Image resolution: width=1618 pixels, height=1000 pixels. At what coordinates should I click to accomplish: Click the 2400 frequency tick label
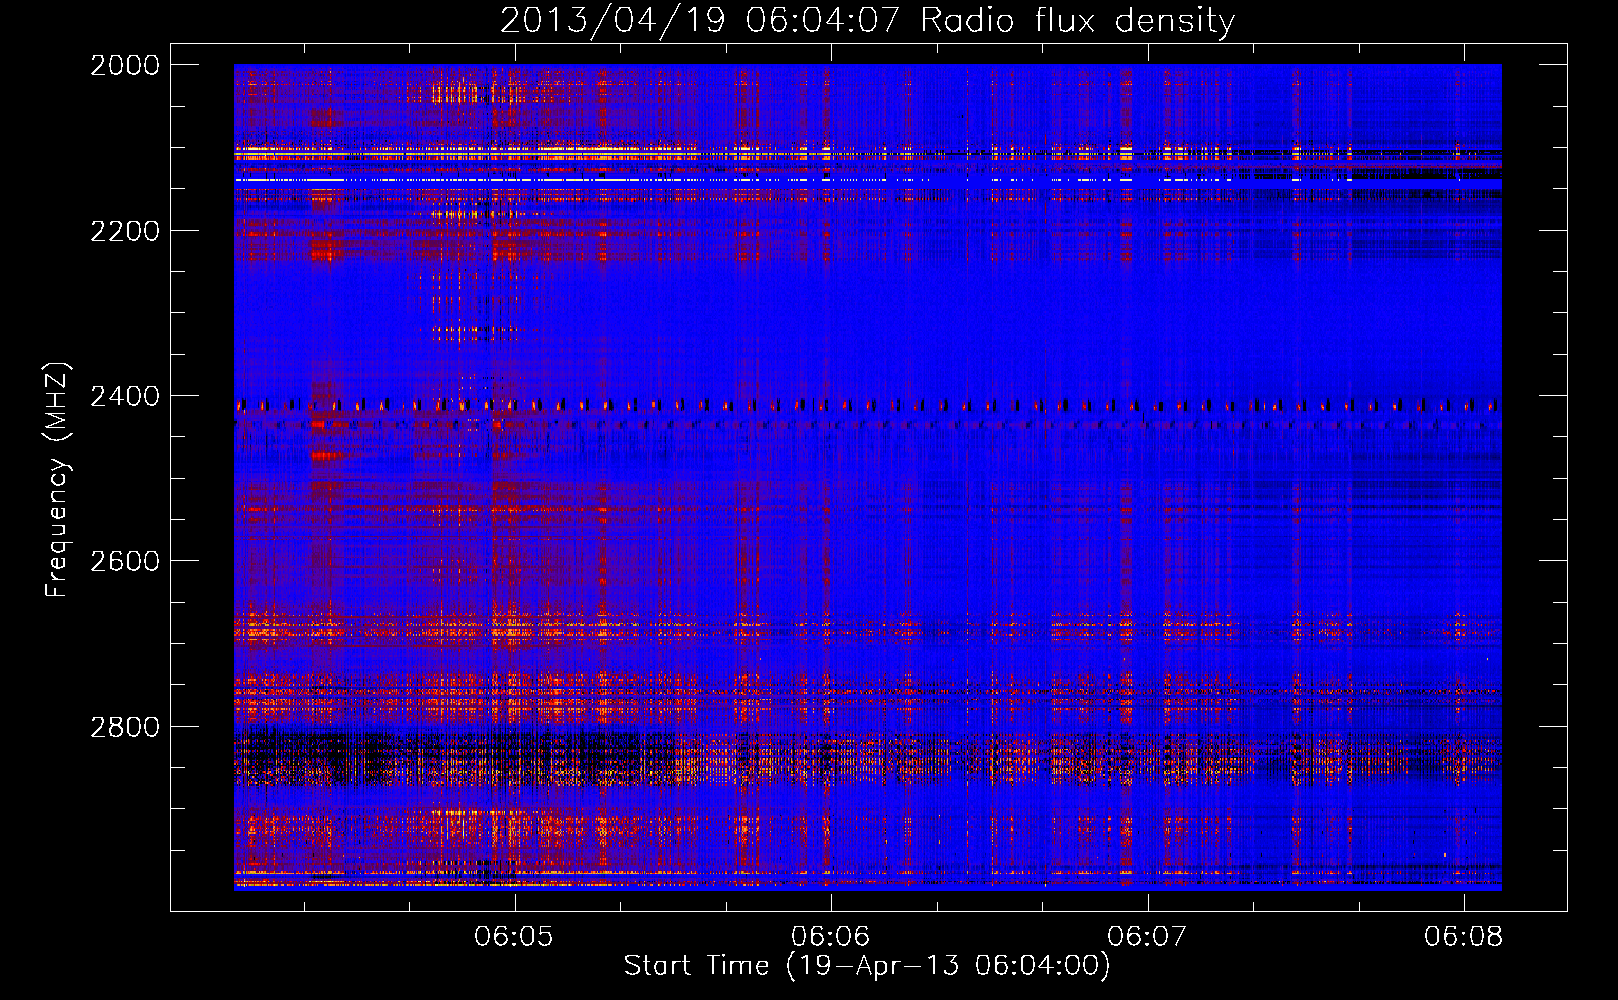125,396
